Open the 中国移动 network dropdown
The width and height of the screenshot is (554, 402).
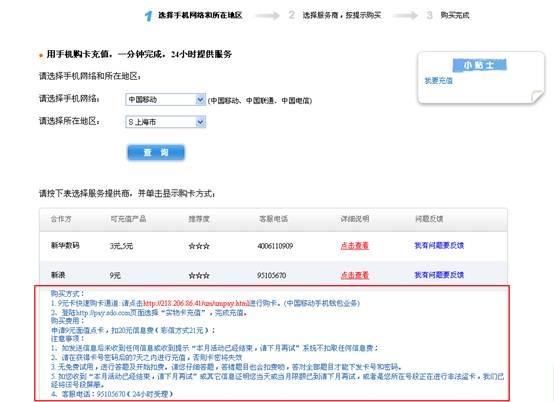point(165,100)
